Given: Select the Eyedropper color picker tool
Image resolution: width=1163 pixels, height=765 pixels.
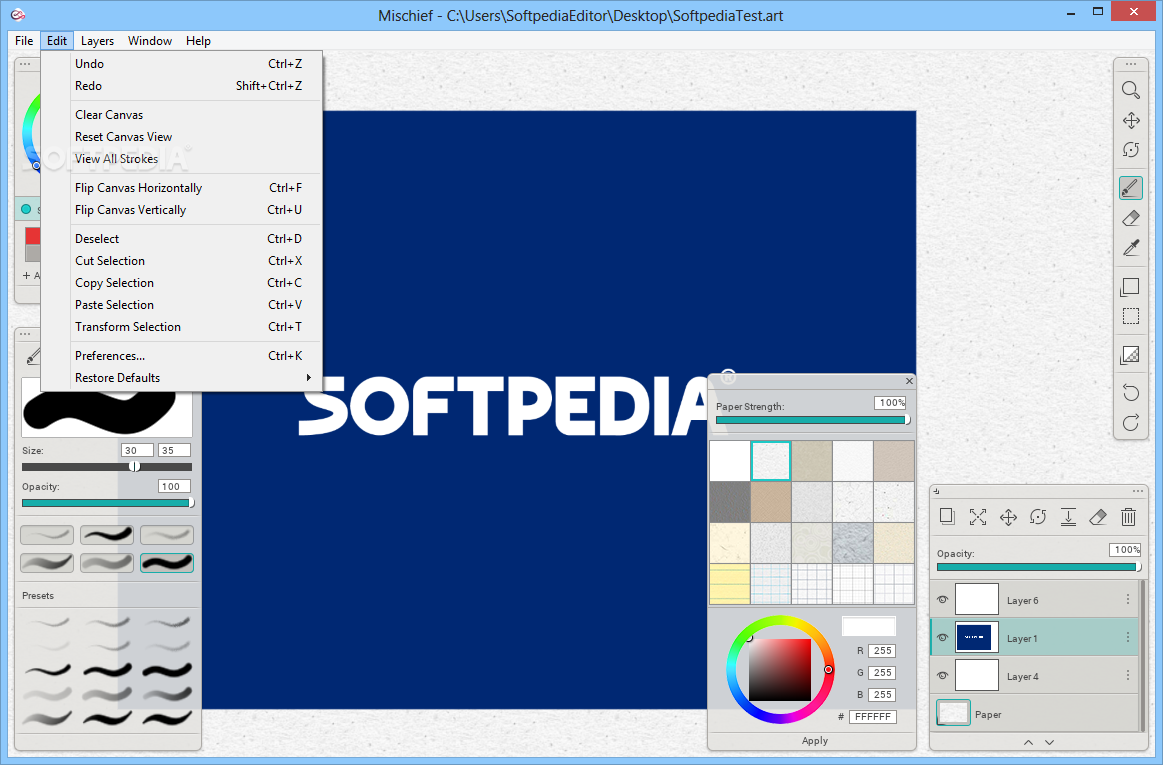Looking at the screenshot, I should coord(1130,248).
